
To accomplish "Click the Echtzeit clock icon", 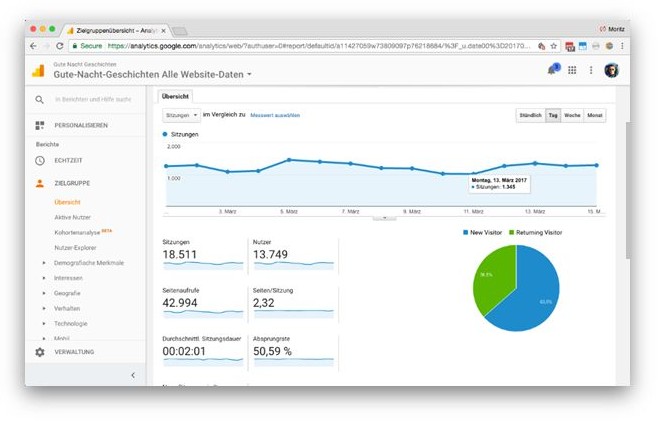I will [40, 160].
